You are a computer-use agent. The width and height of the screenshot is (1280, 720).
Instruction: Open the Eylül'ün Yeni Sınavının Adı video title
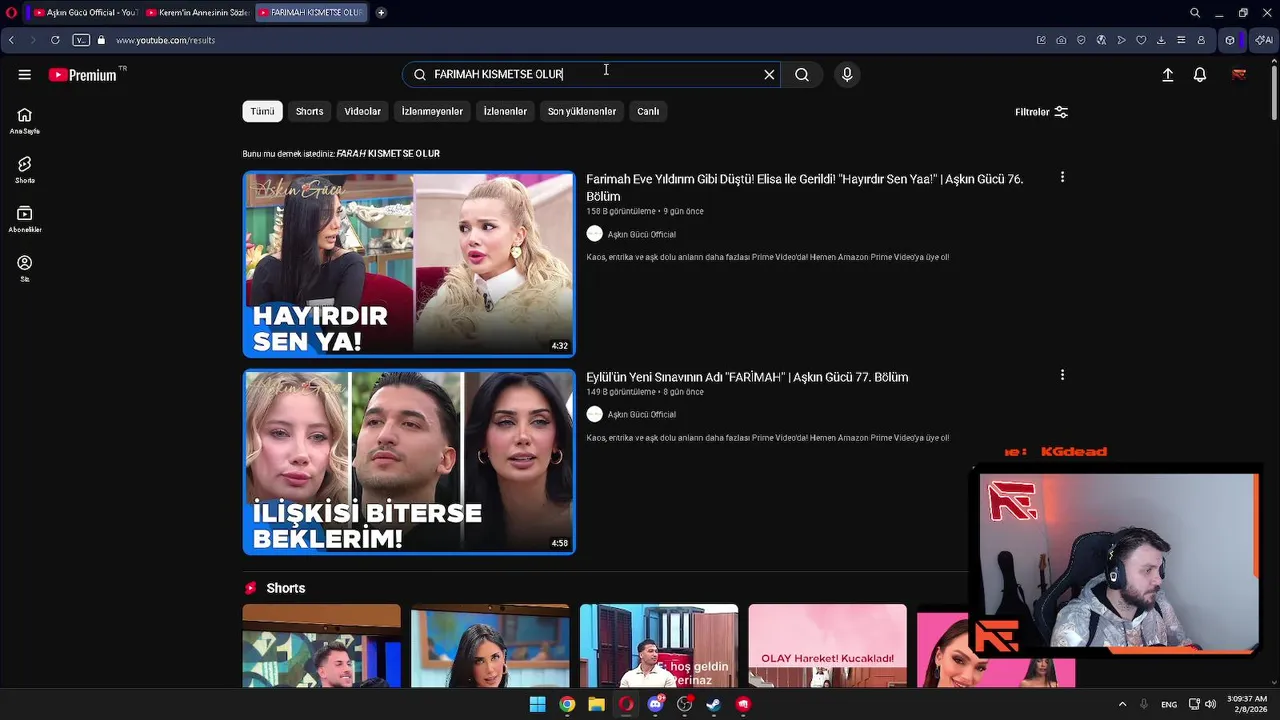click(x=747, y=377)
